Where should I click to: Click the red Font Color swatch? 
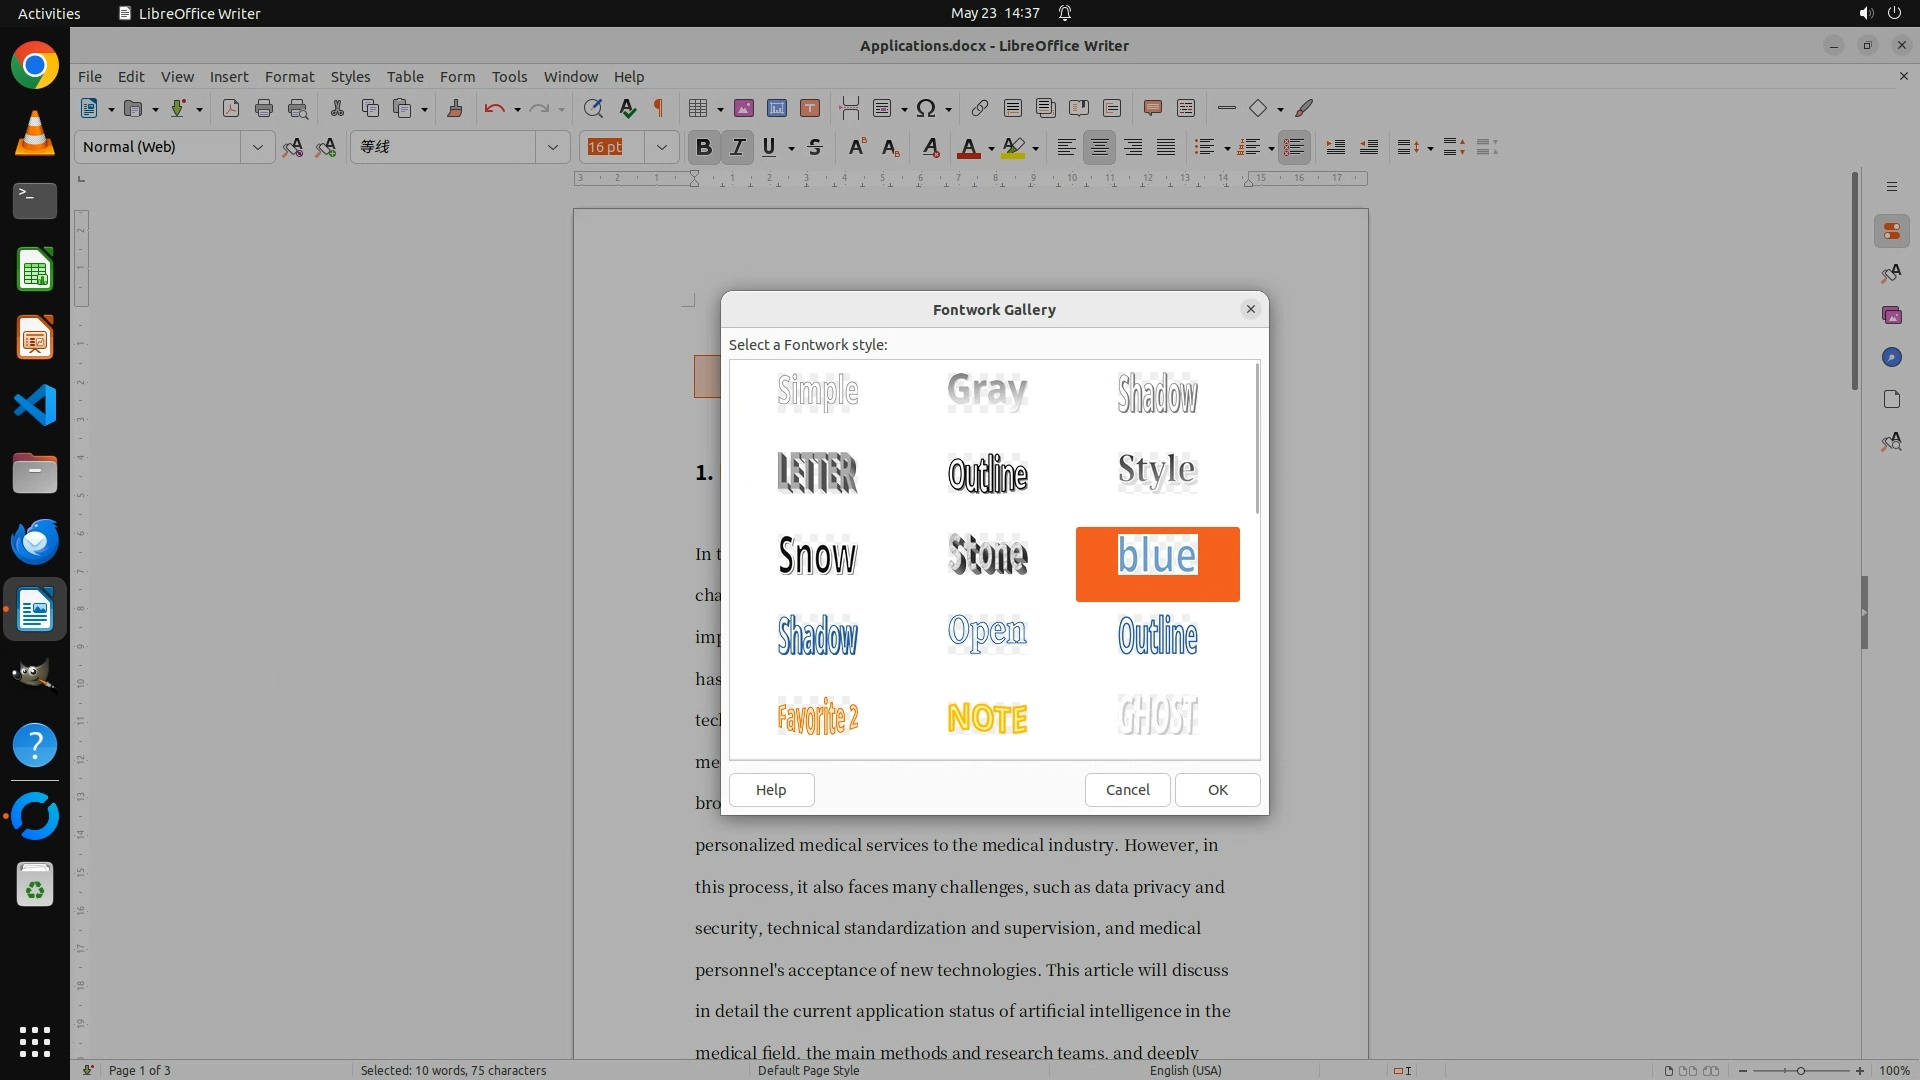coord(968,148)
